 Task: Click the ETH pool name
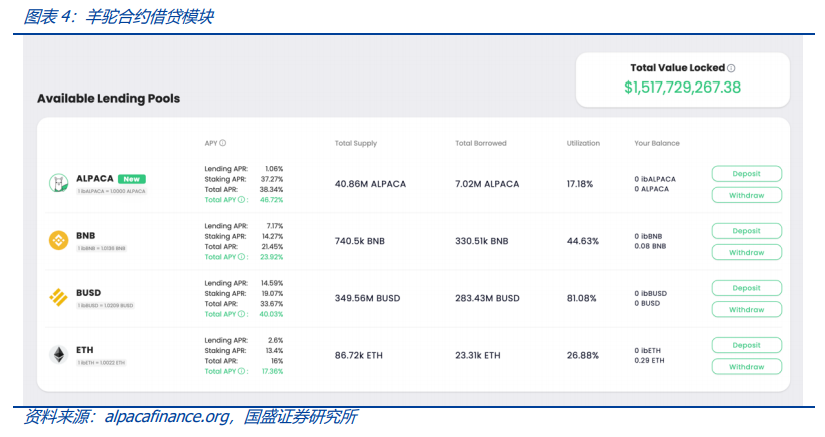coord(85,350)
